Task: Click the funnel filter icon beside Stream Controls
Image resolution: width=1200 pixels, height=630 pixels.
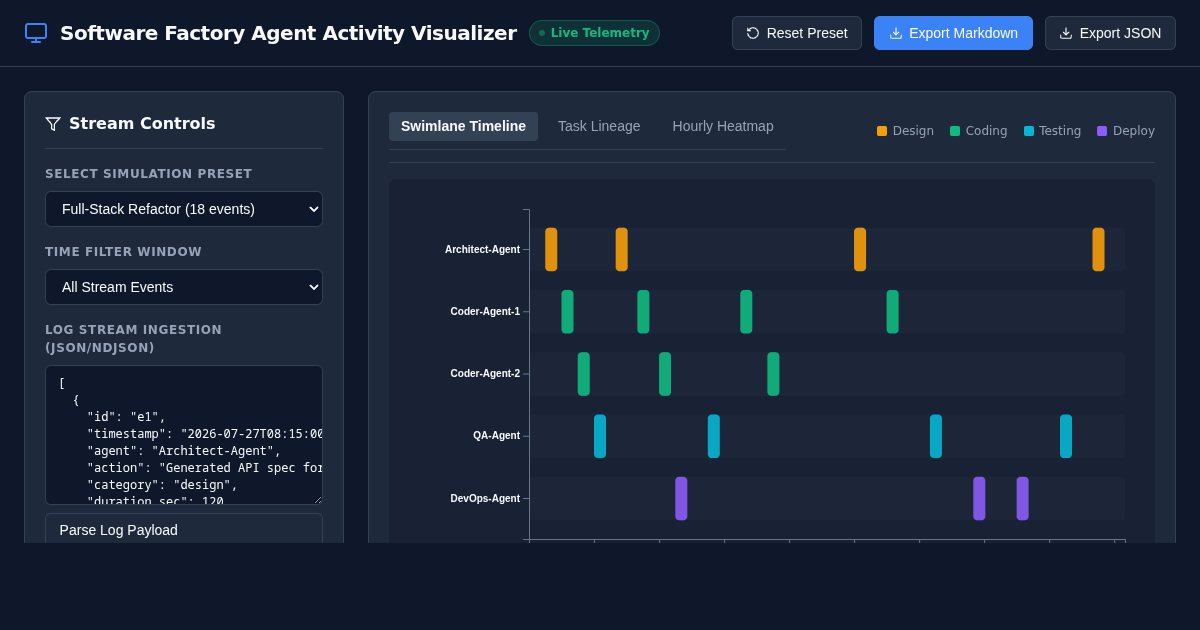Action: (x=53, y=124)
